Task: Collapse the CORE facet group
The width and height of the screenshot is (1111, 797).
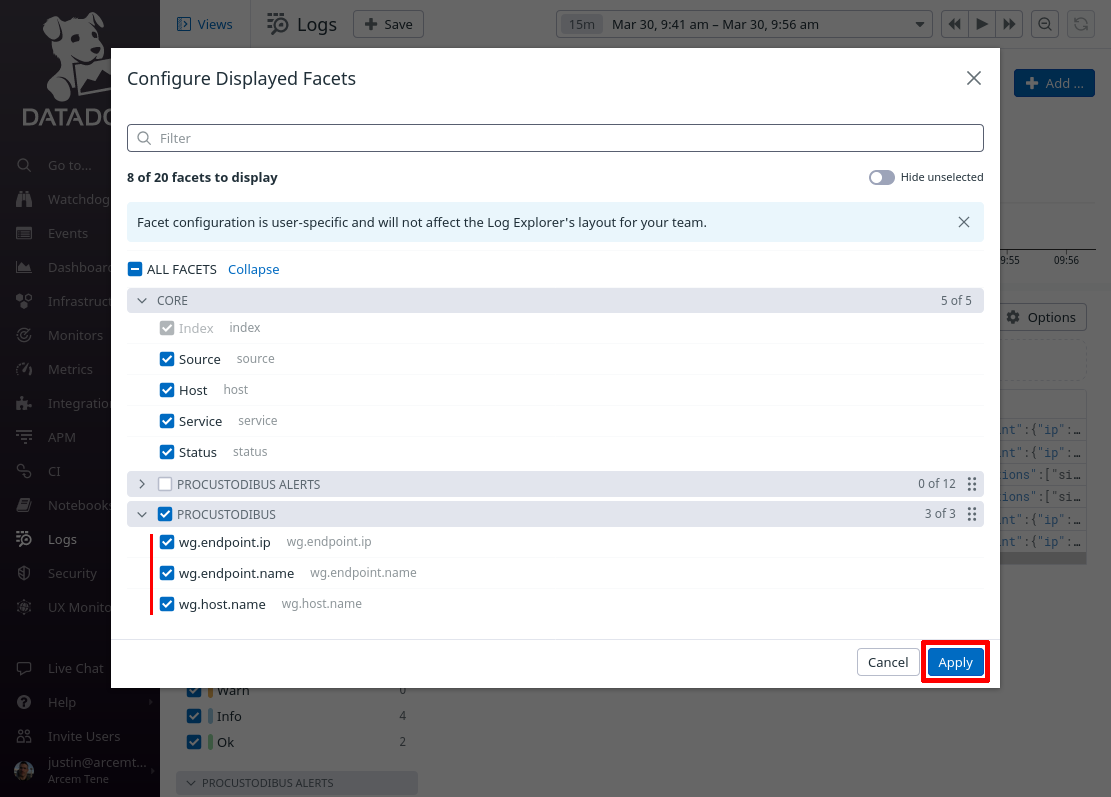Action: pyautogui.click(x=142, y=300)
